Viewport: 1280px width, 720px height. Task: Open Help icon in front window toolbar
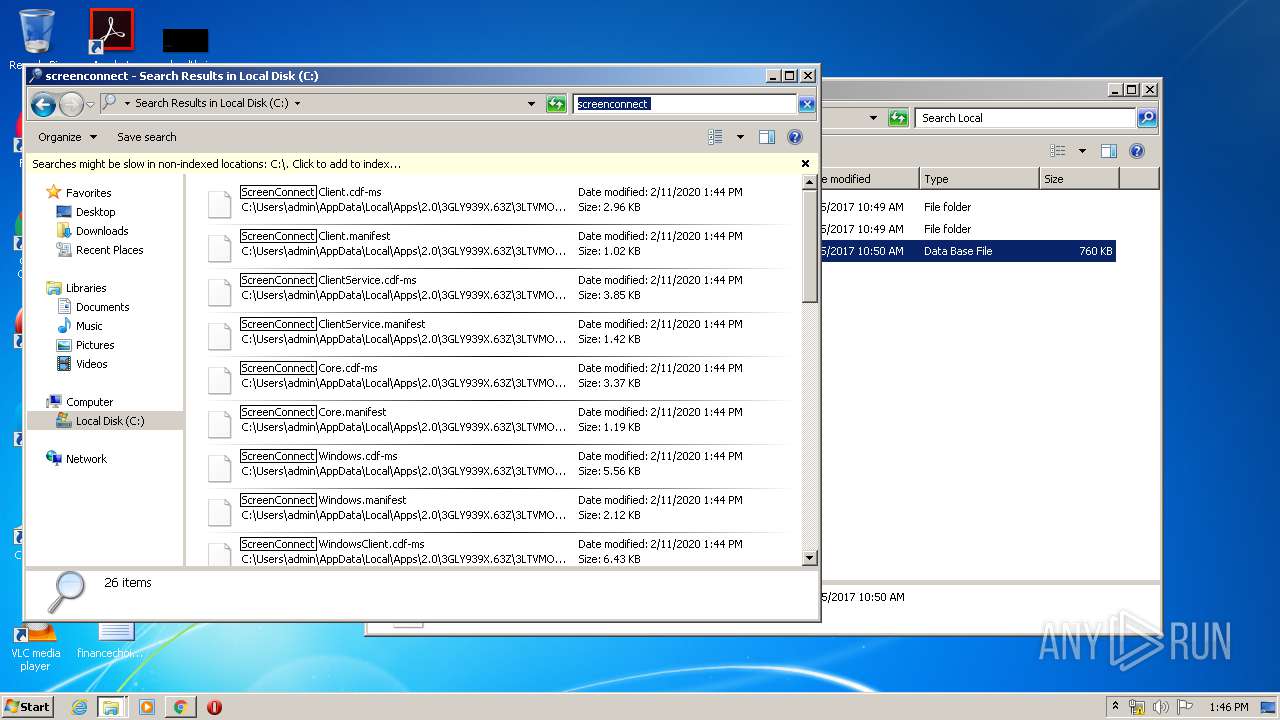tap(795, 137)
